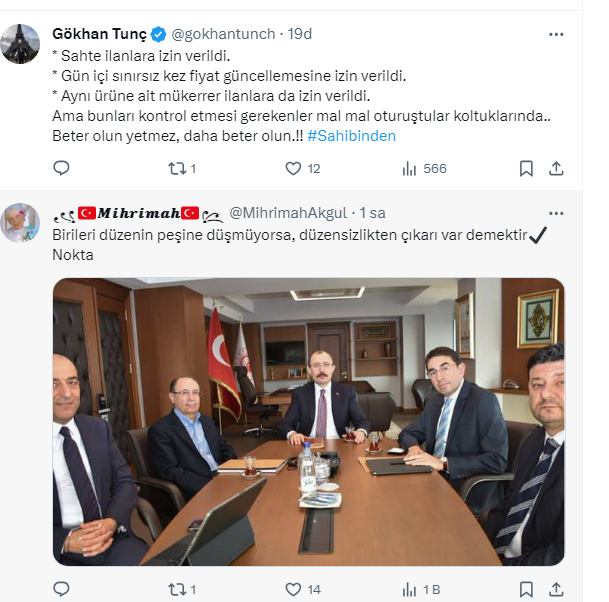Screen dimensions: 609x602
Task: Open more options on Gökhan Tunç's tweet
Action: 556,35
